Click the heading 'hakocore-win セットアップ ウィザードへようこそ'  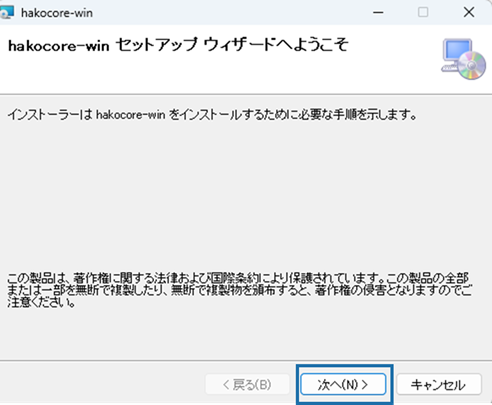178,45
